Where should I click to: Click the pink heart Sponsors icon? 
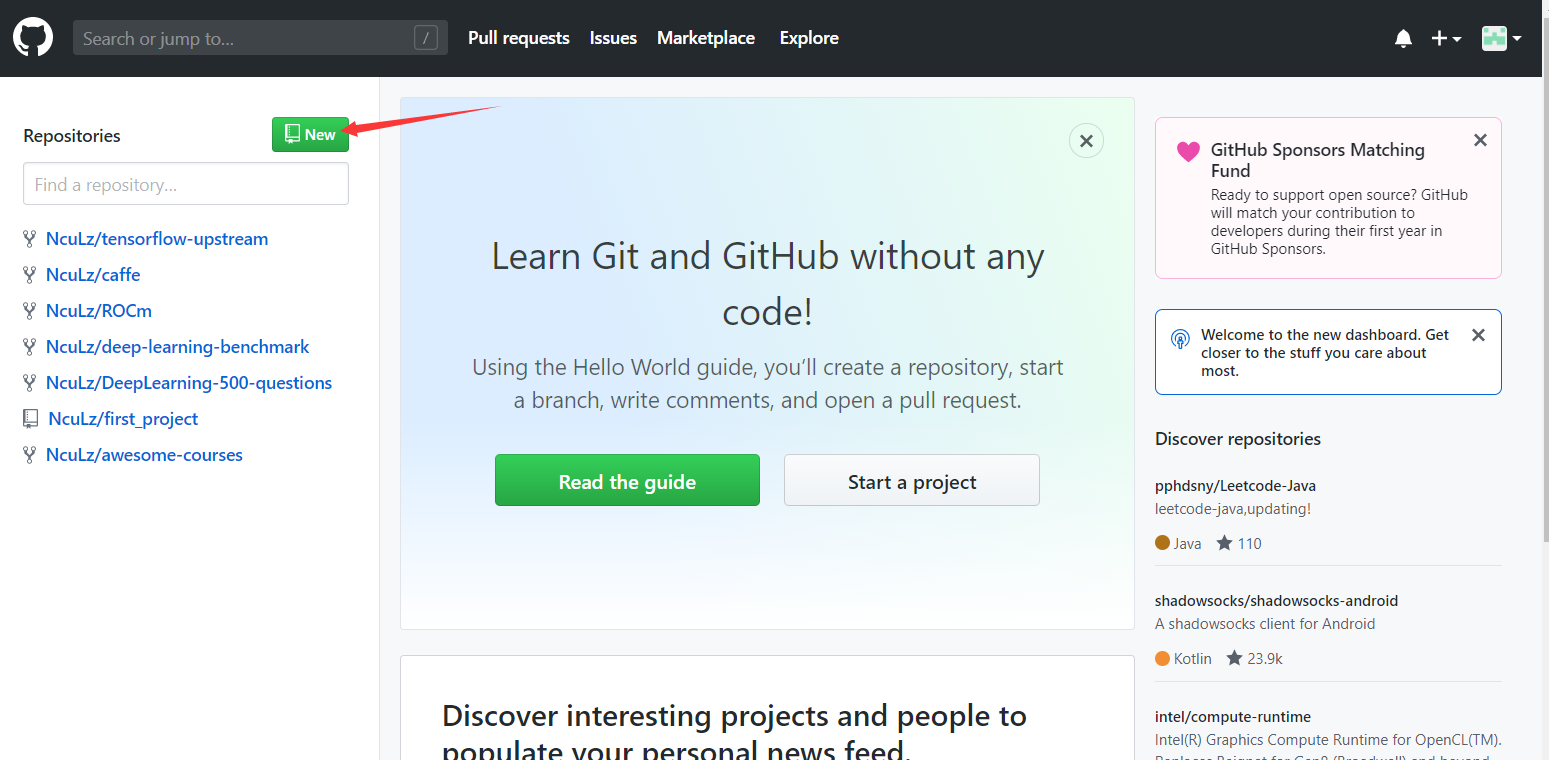[1188, 152]
